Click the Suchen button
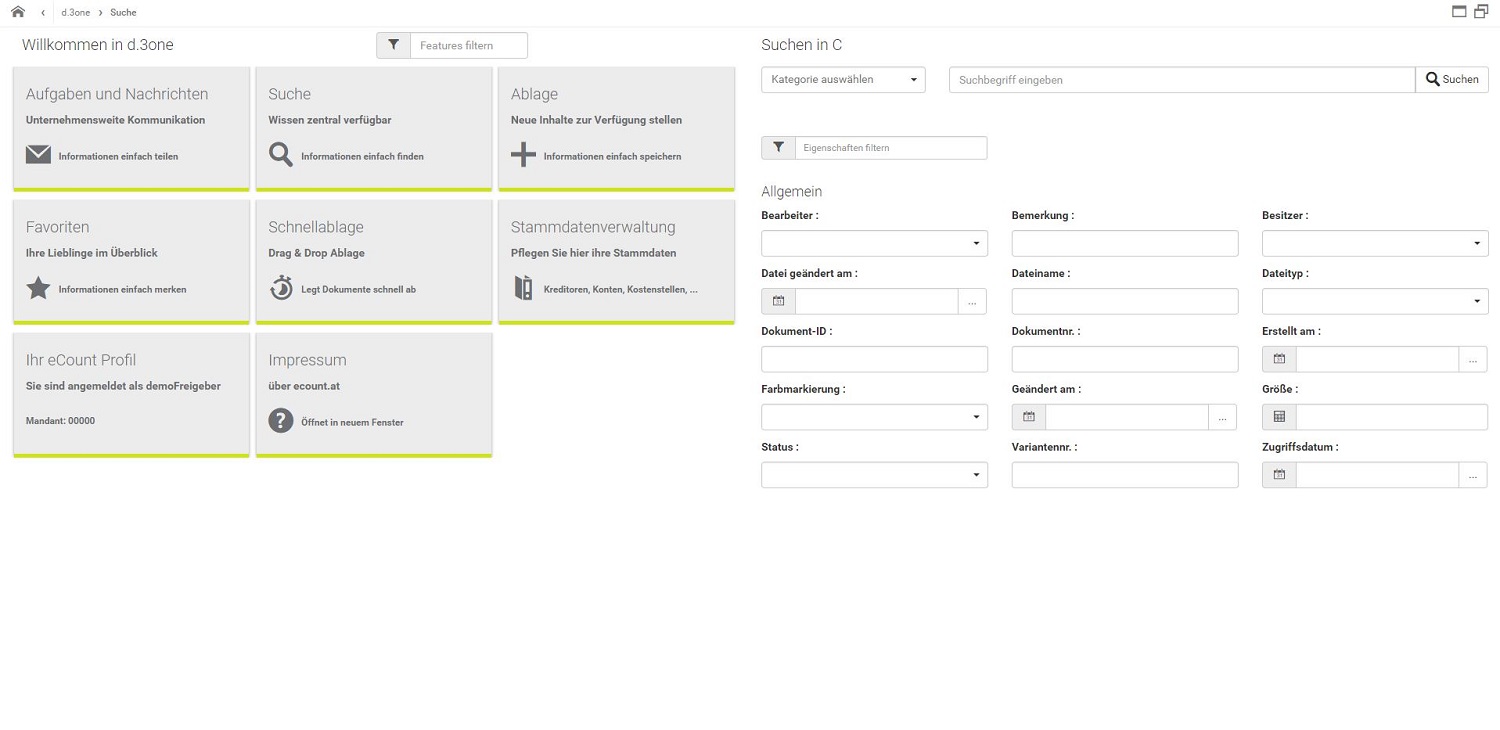Image resolution: width=1500 pixels, height=730 pixels. coord(1452,79)
